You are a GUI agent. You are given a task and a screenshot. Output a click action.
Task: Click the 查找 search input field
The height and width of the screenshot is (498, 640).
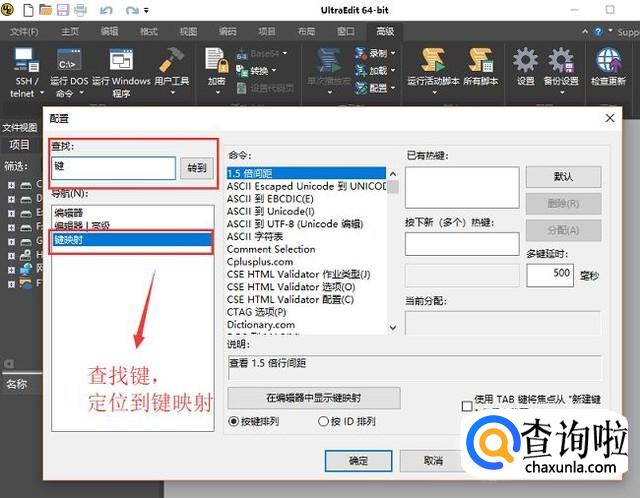113,168
